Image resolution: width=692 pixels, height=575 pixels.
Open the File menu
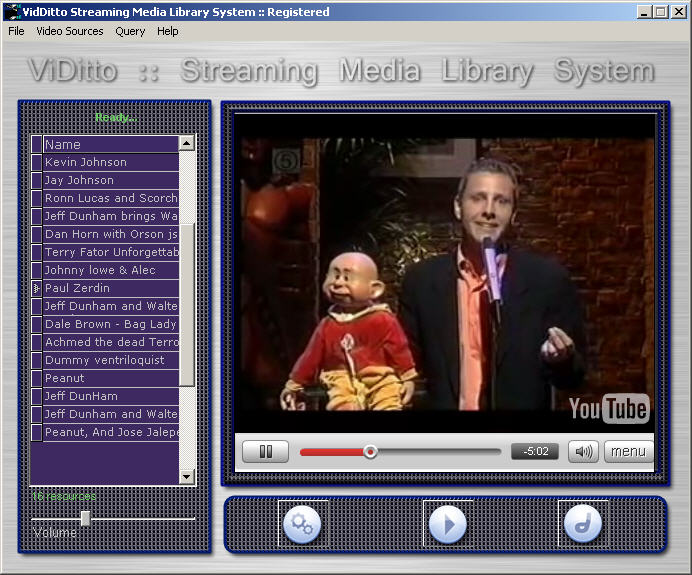tap(16, 31)
